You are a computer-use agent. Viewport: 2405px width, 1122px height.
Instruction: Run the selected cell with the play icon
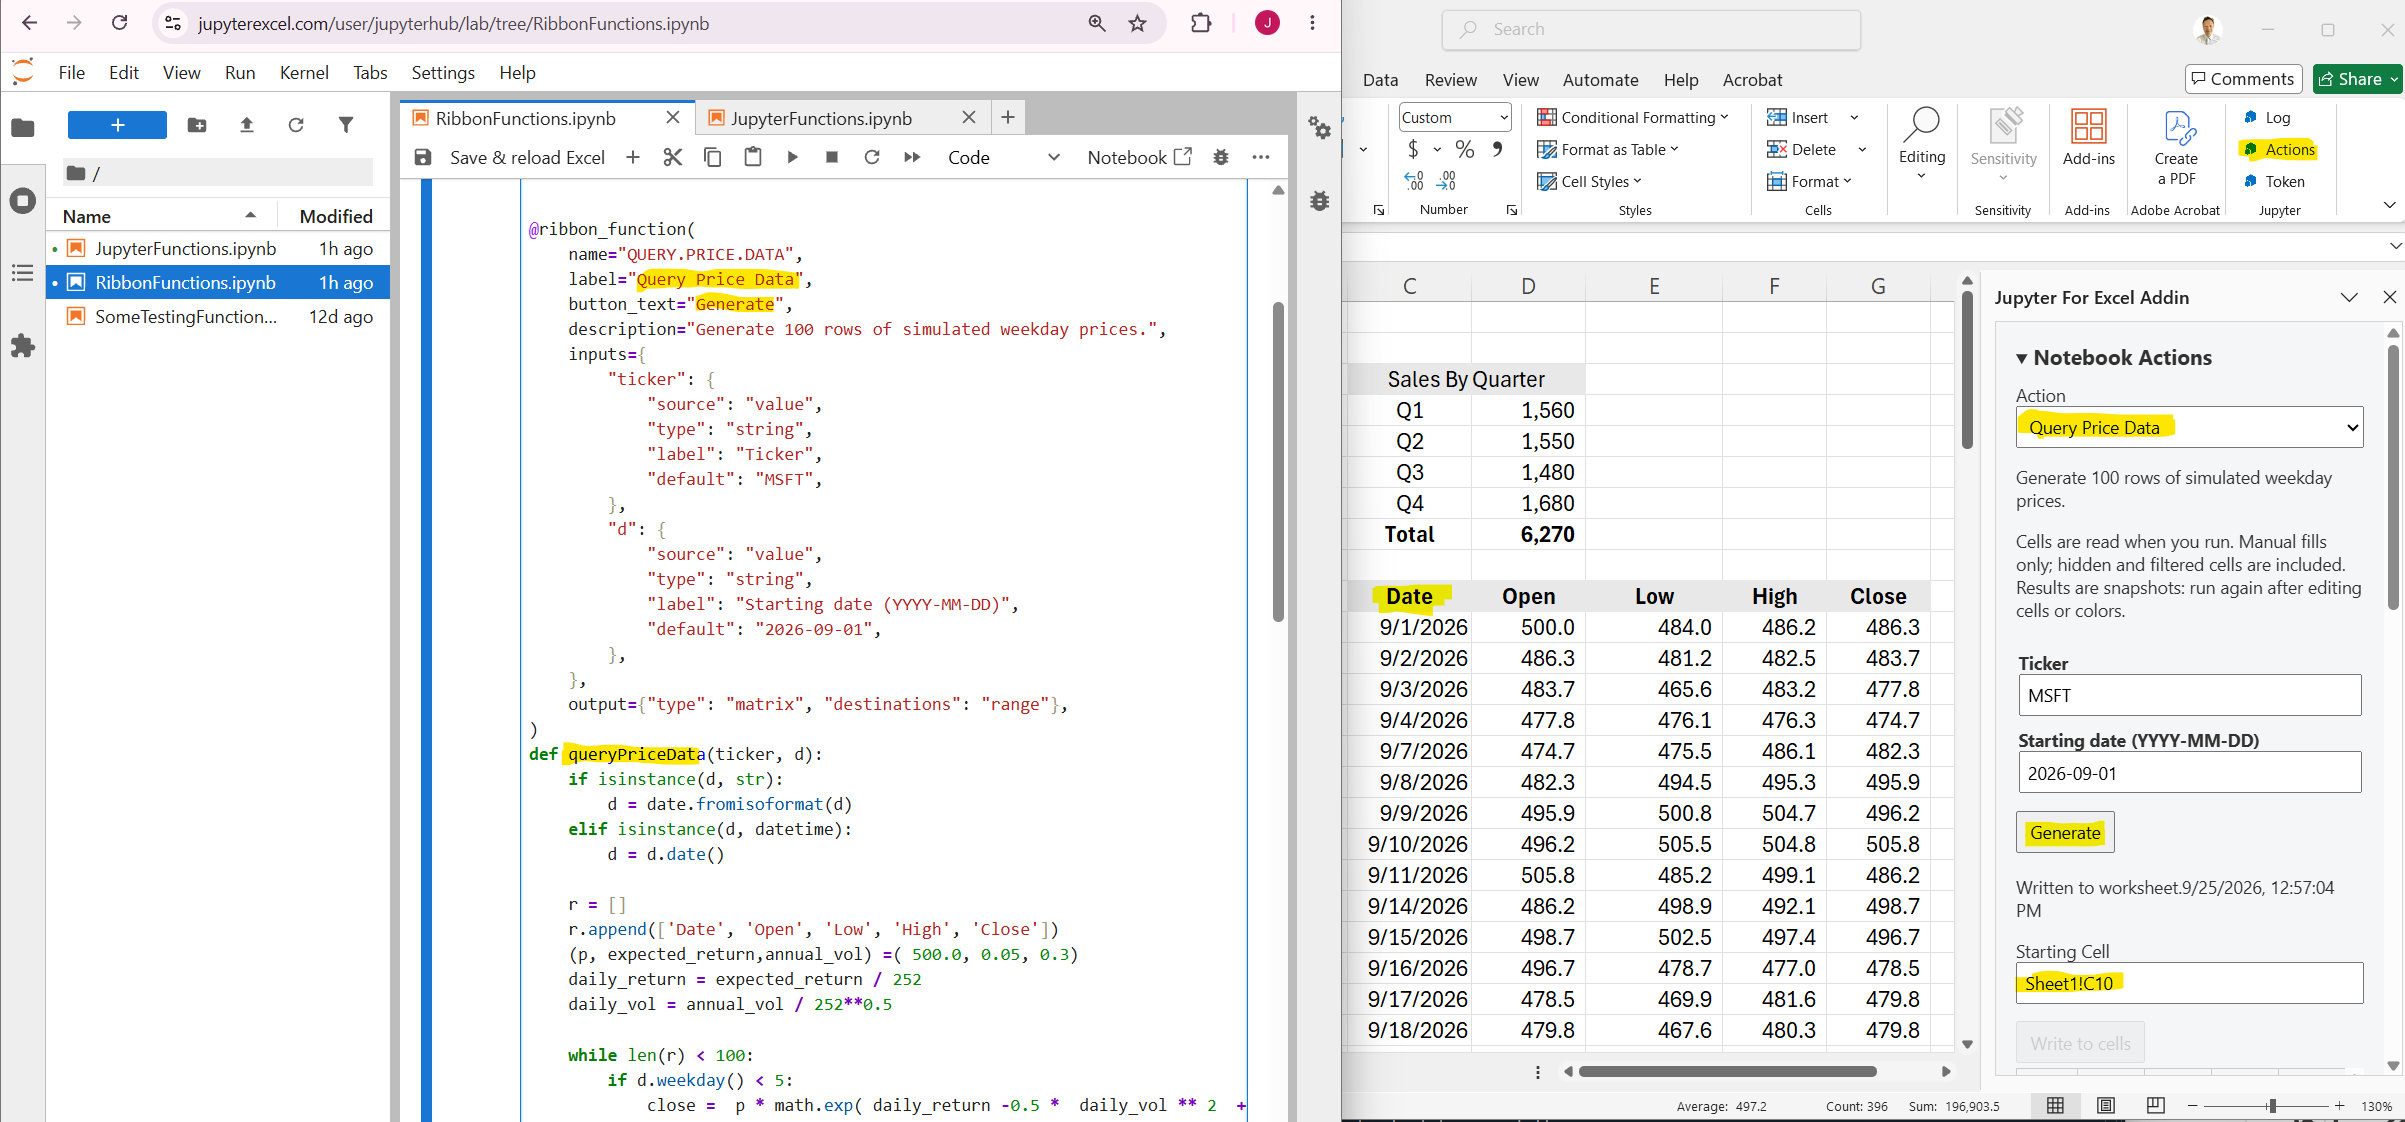click(793, 157)
